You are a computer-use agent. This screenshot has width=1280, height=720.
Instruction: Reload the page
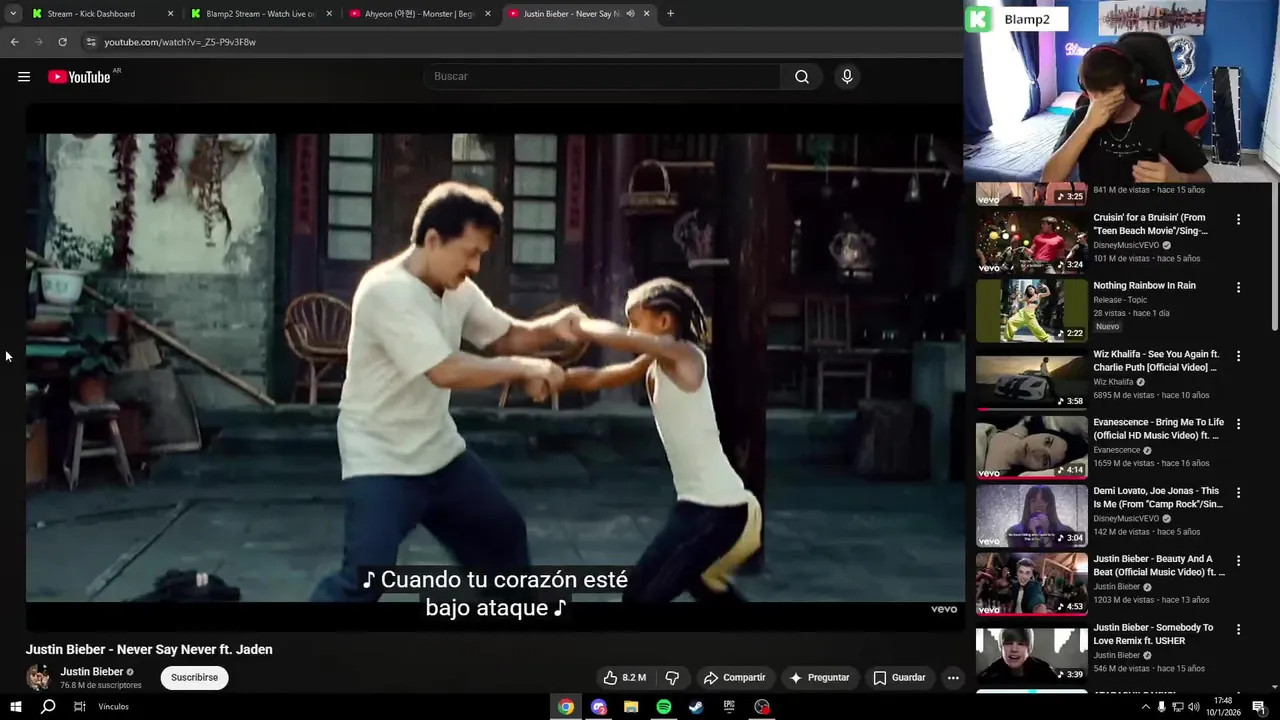tap(62, 42)
